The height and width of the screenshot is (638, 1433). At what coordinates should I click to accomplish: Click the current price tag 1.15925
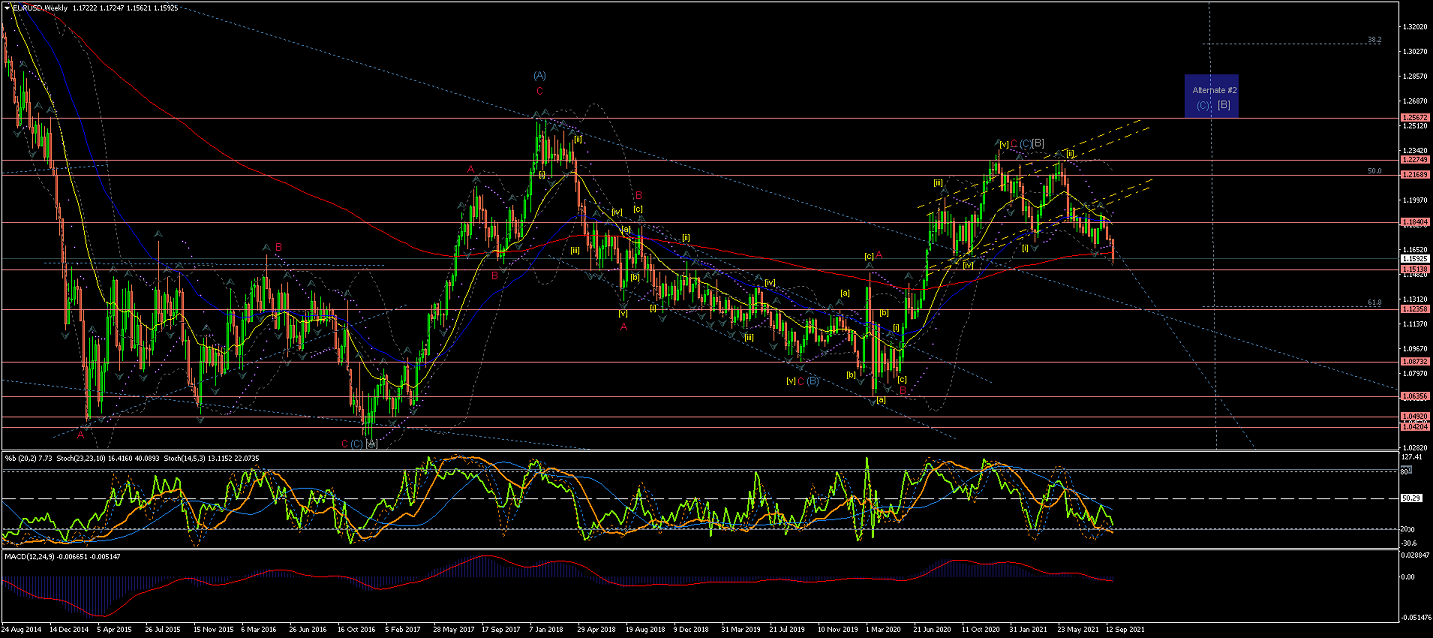pyautogui.click(x=1414, y=259)
